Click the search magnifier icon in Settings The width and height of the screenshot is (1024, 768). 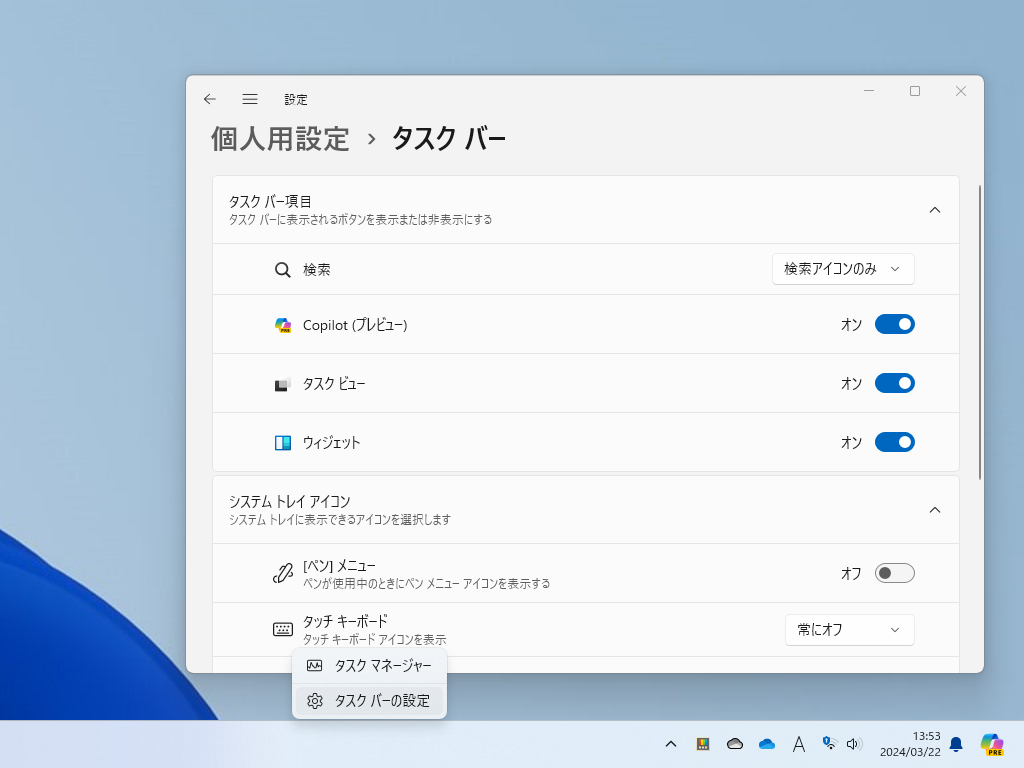click(x=283, y=269)
